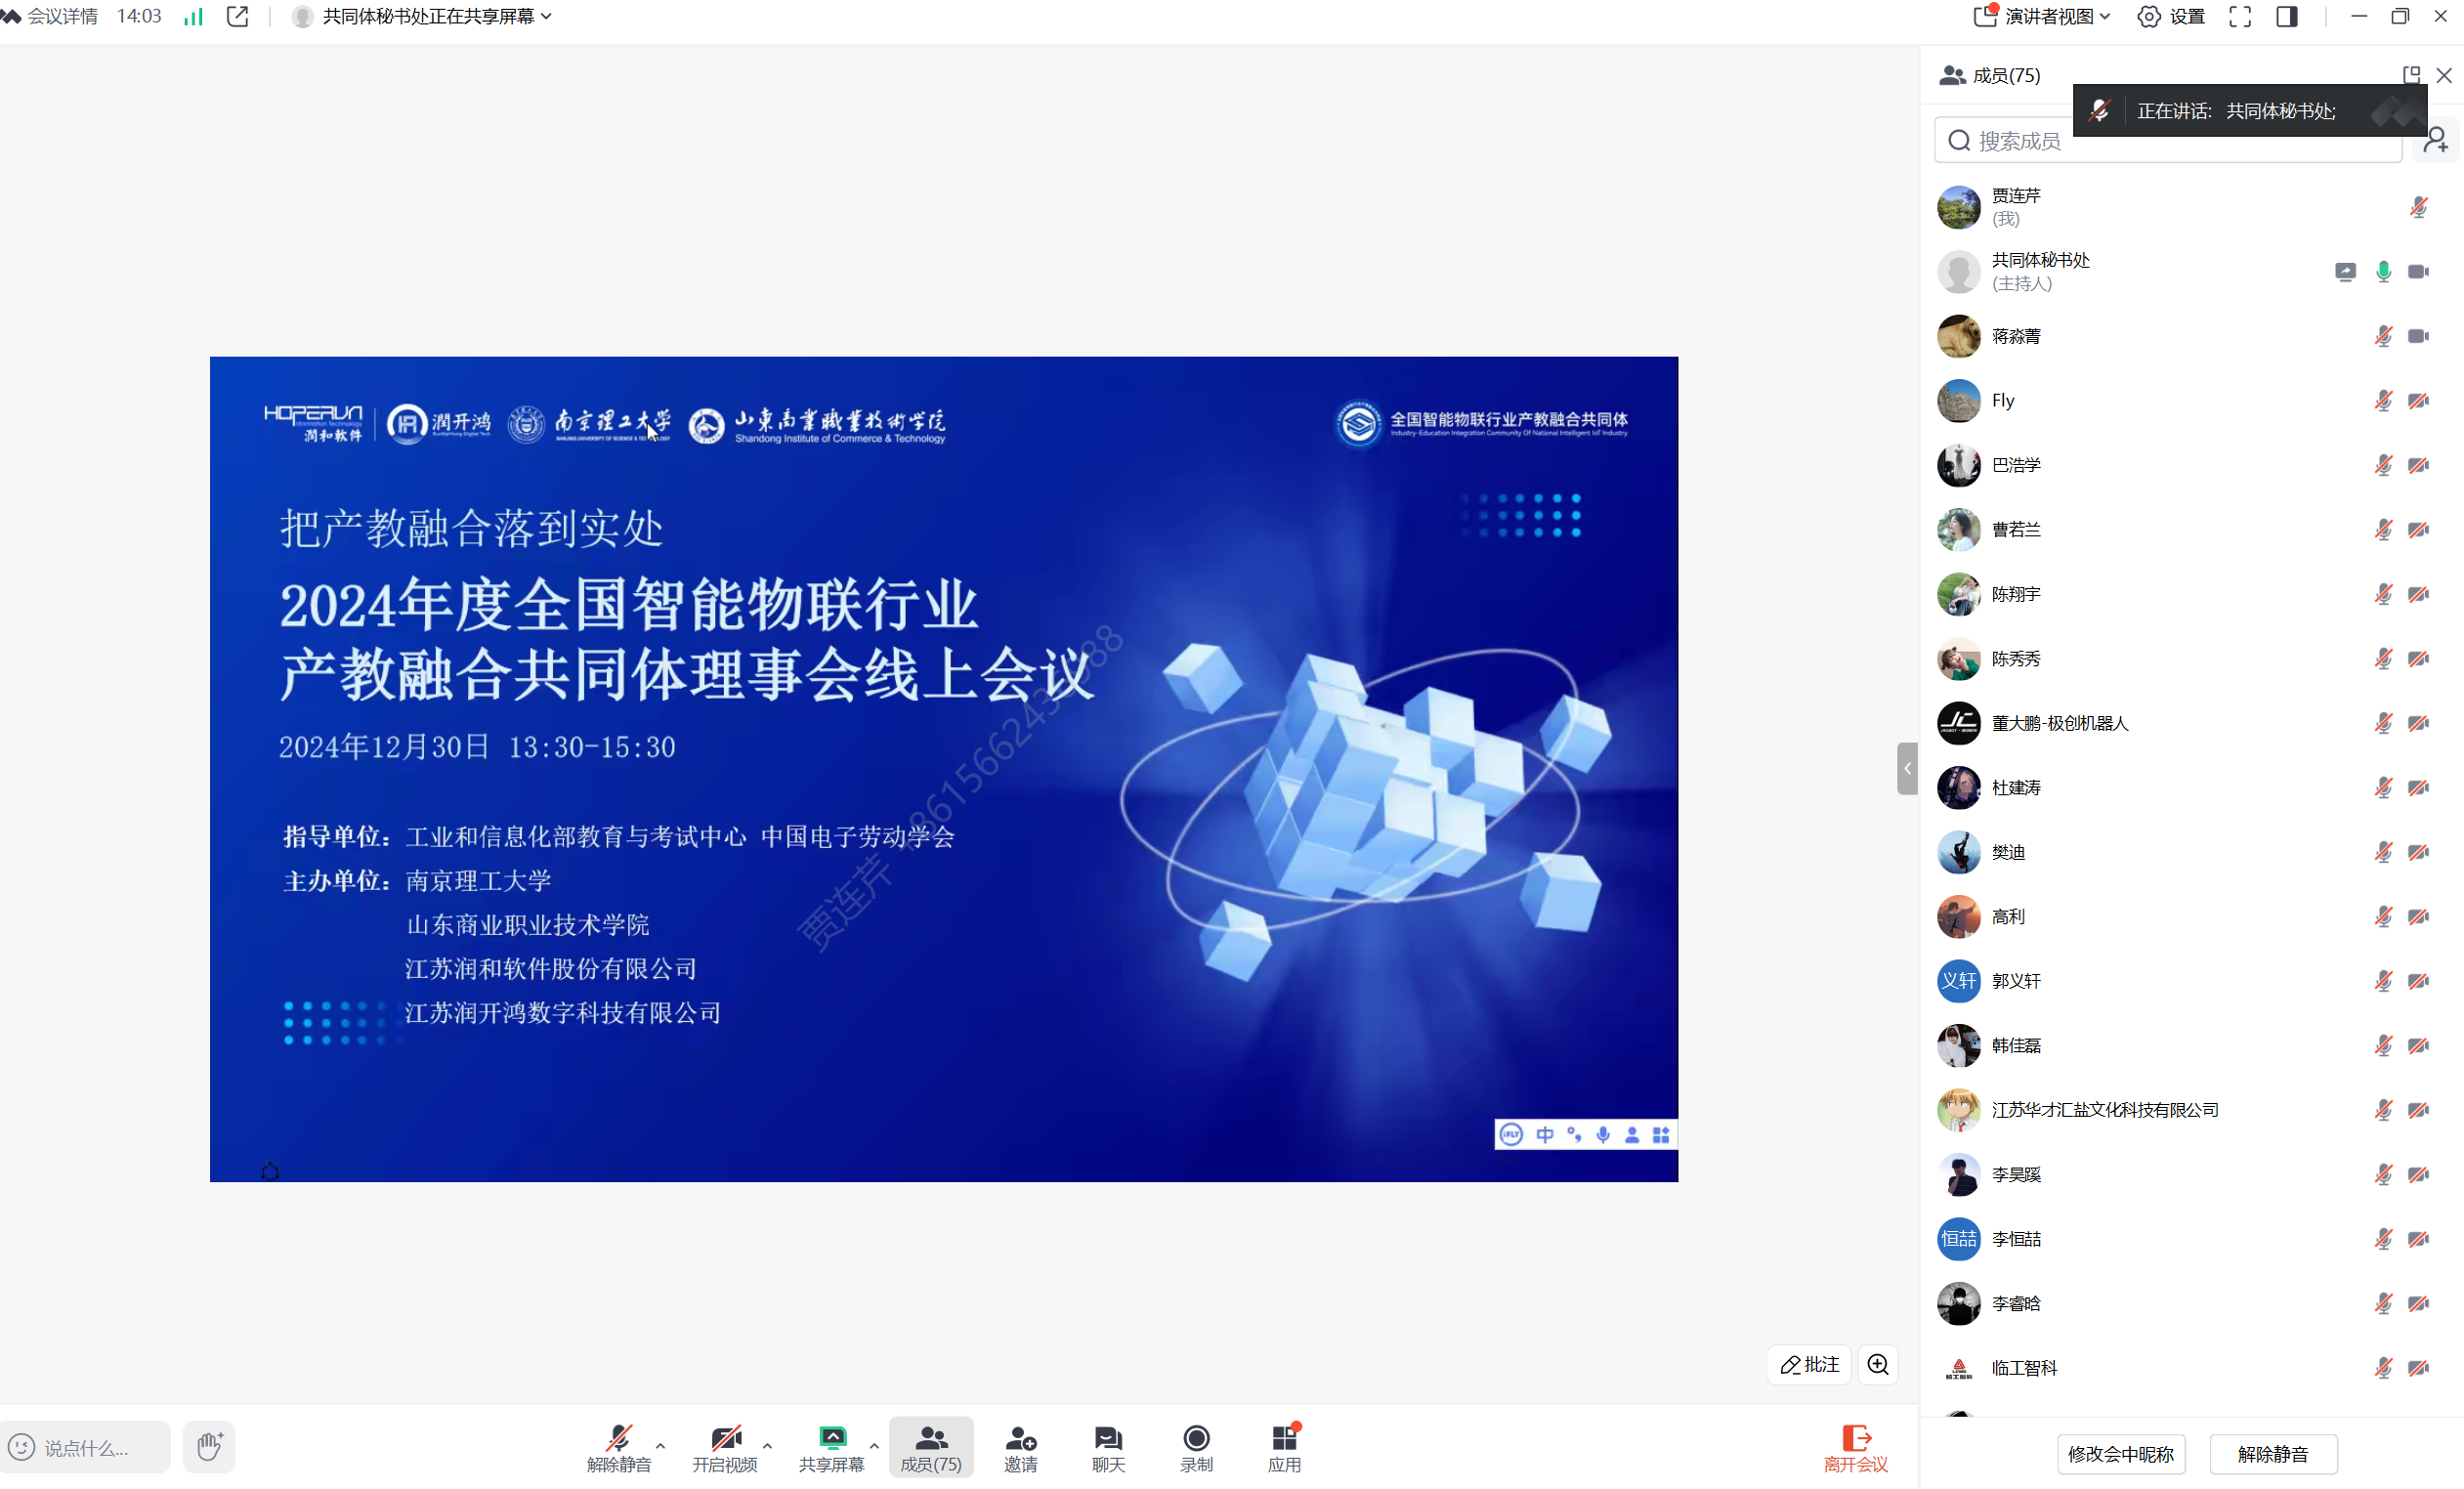Click the camera icon for 共同体秘书处
This screenshot has width=2464, height=1489.
point(2419,272)
